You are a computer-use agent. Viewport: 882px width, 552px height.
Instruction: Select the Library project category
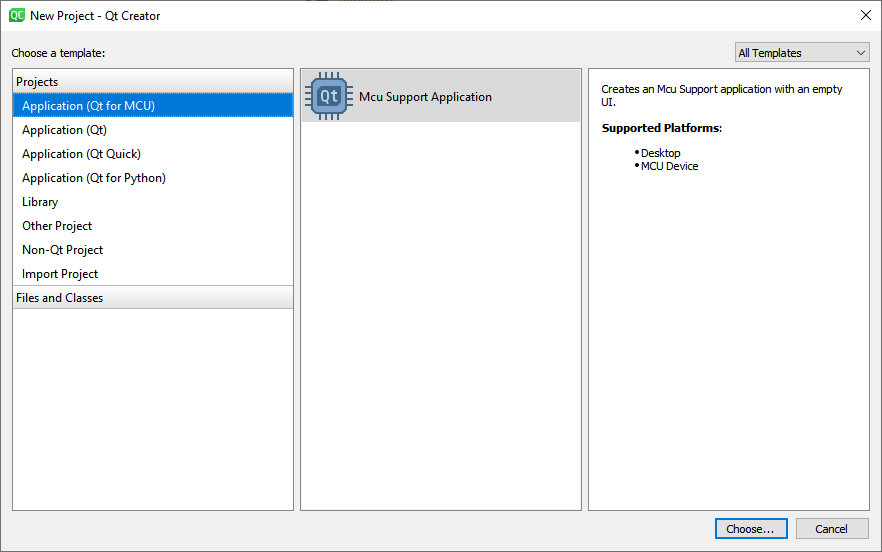[x=40, y=202]
